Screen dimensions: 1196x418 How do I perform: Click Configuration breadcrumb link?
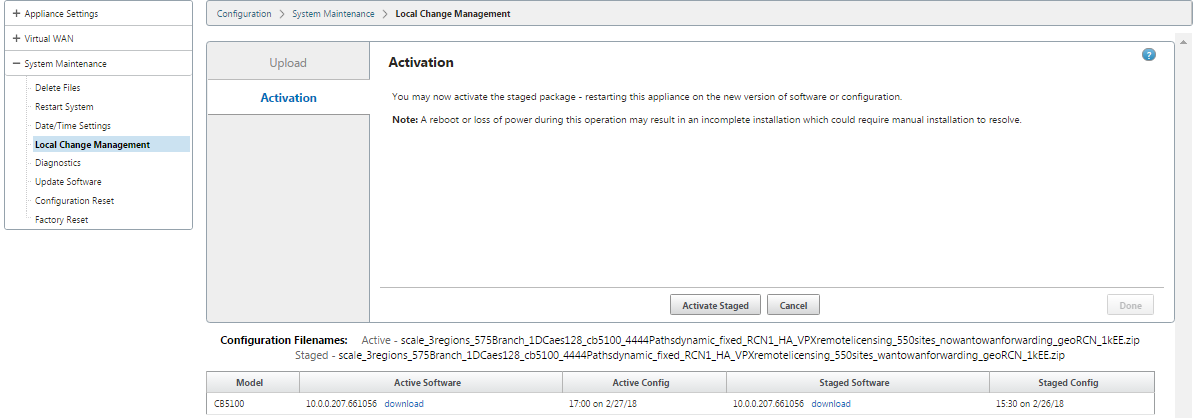click(x=244, y=14)
